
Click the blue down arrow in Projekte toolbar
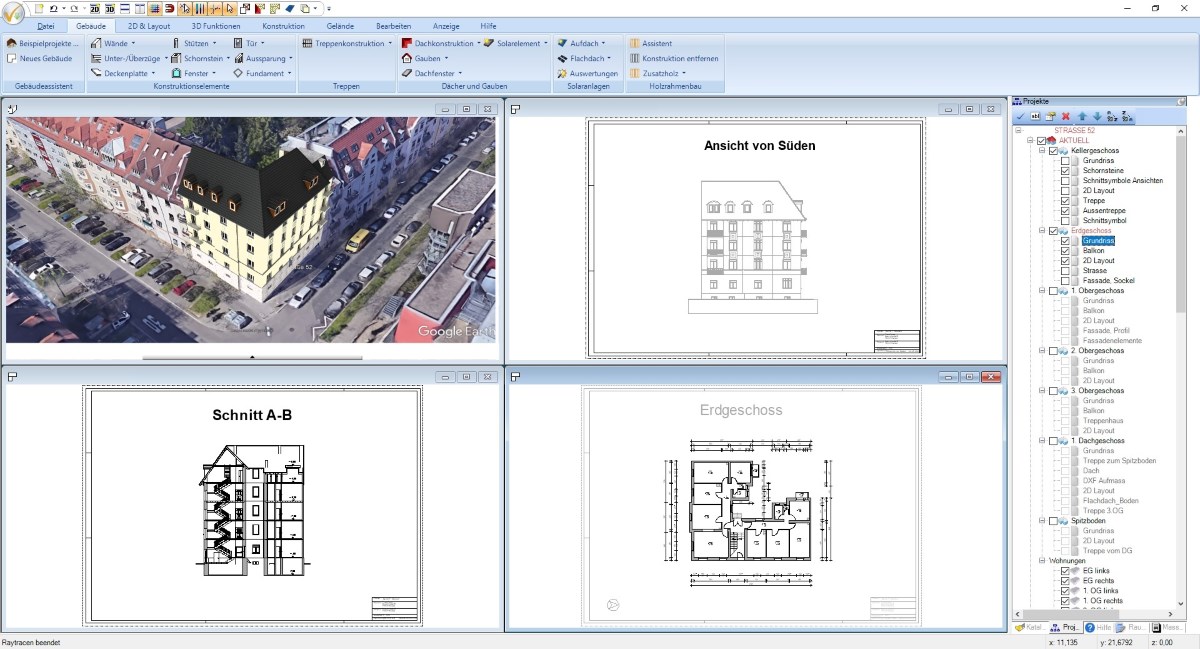pos(1097,117)
